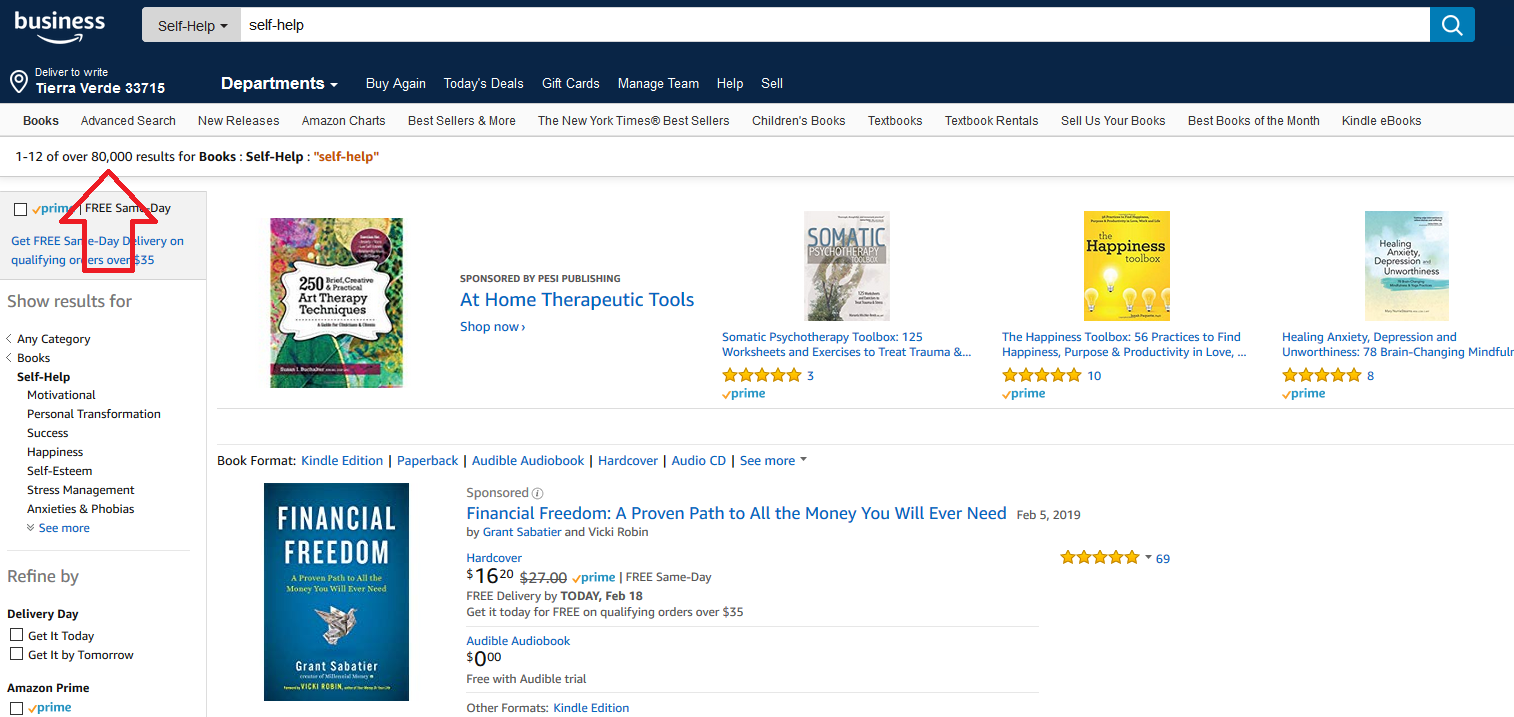
Task: Click the delivery location pin icon
Action: (x=18, y=81)
